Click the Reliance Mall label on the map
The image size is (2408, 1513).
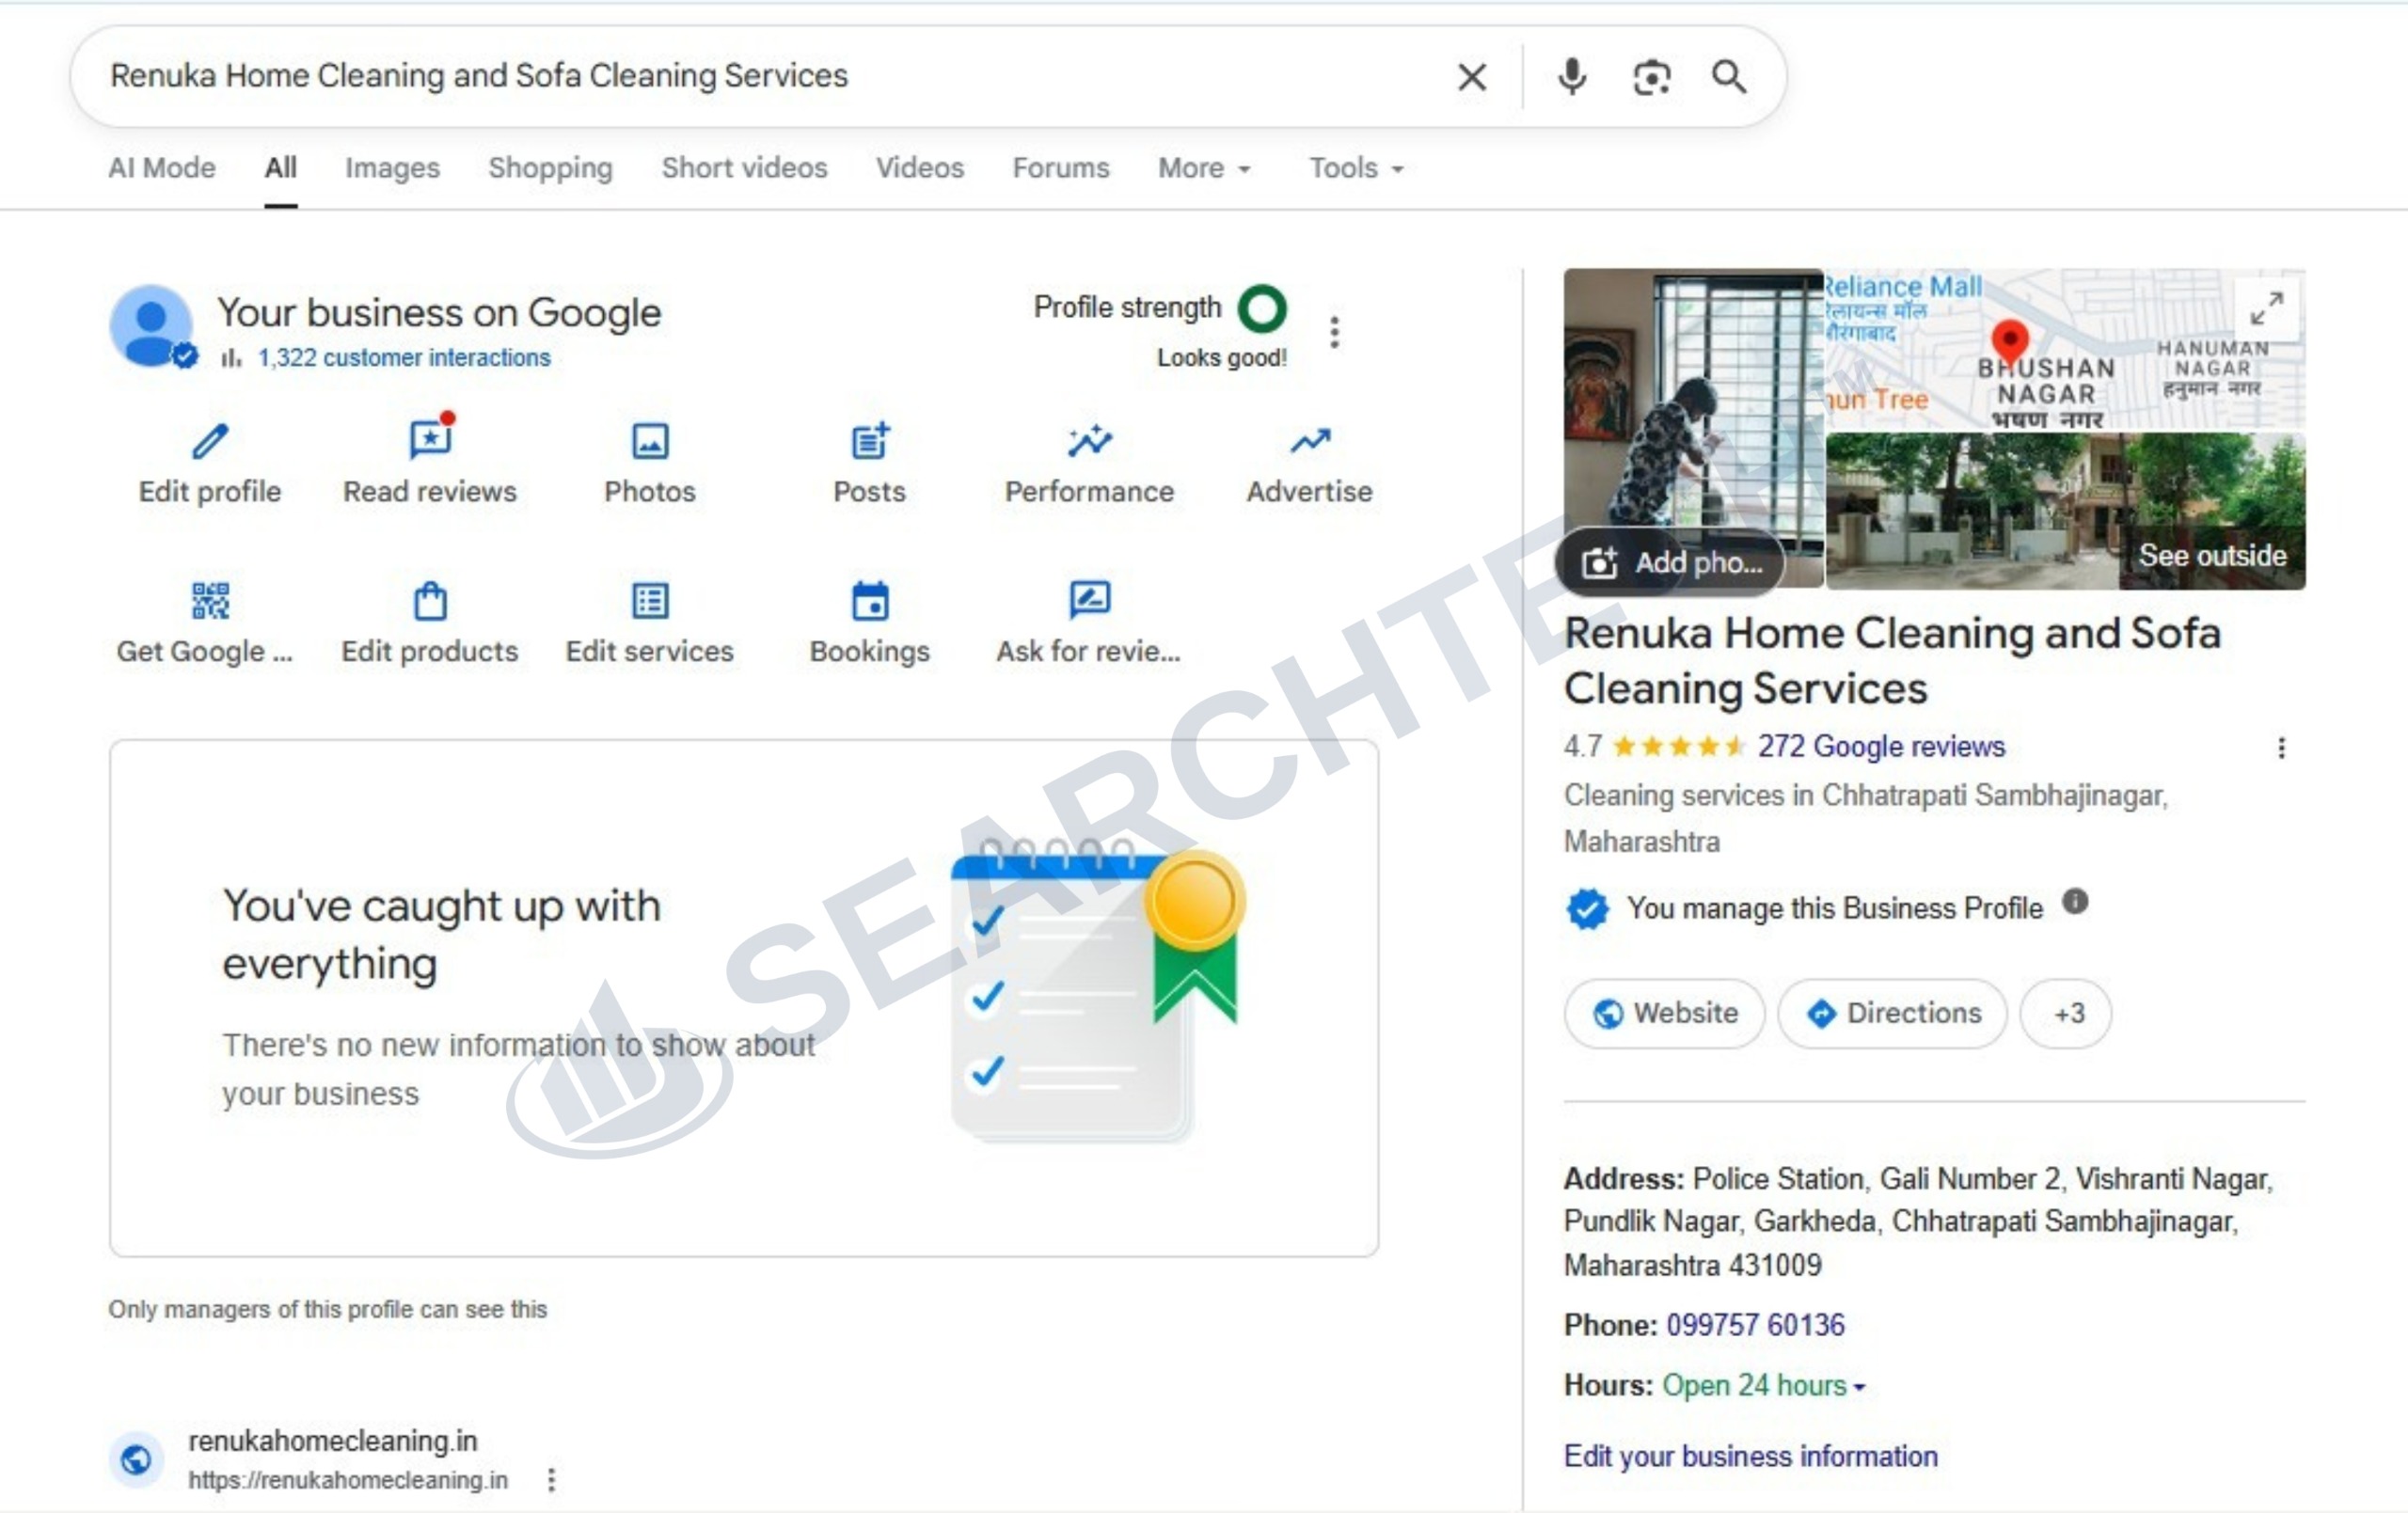[1902, 286]
